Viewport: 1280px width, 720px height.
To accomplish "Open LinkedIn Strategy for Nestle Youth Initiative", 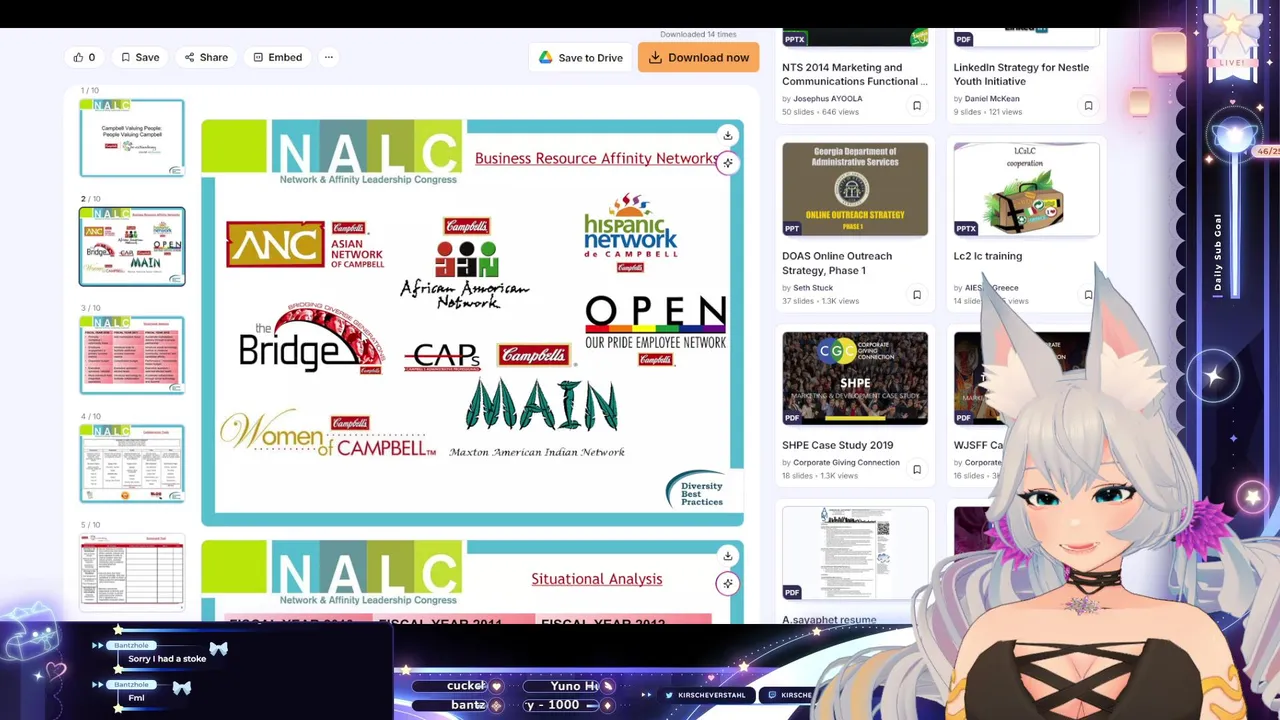I will [x=1021, y=74].
